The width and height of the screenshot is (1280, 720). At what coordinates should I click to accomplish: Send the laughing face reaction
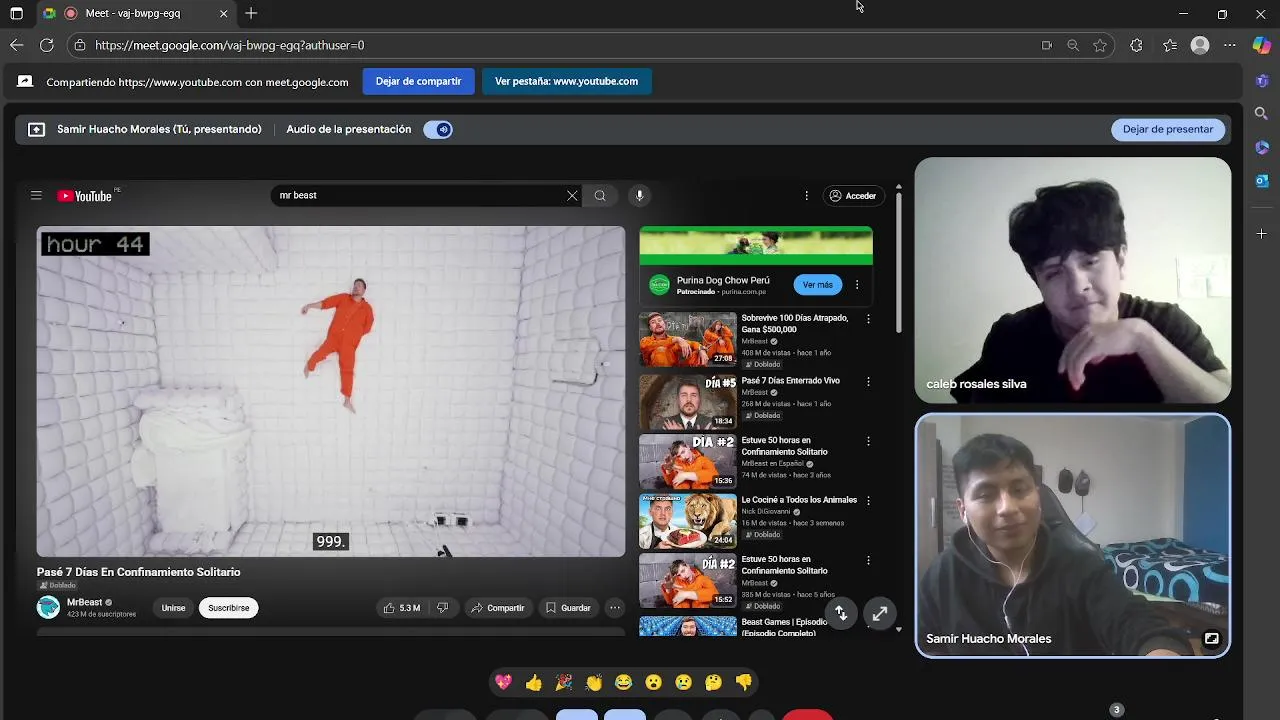point(624,682)
